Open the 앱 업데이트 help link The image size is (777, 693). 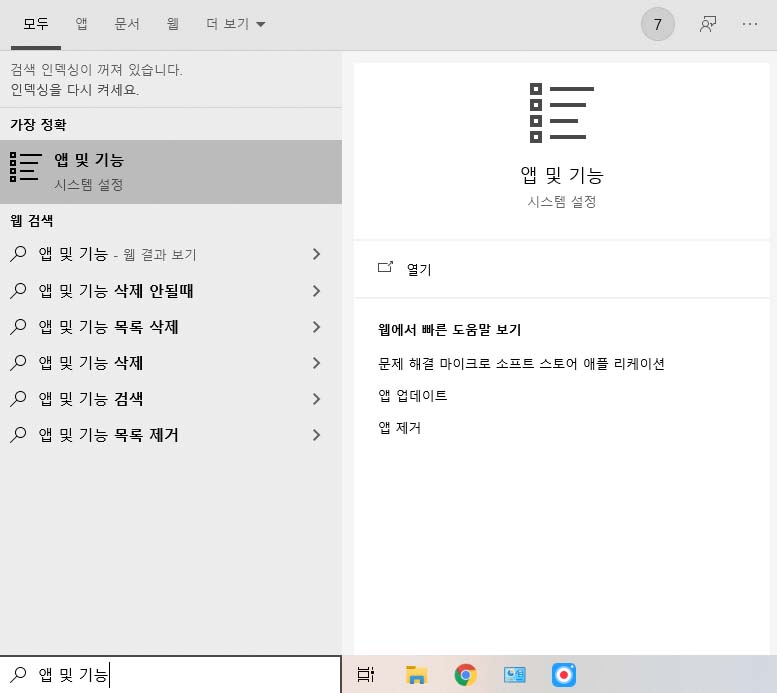412,396
